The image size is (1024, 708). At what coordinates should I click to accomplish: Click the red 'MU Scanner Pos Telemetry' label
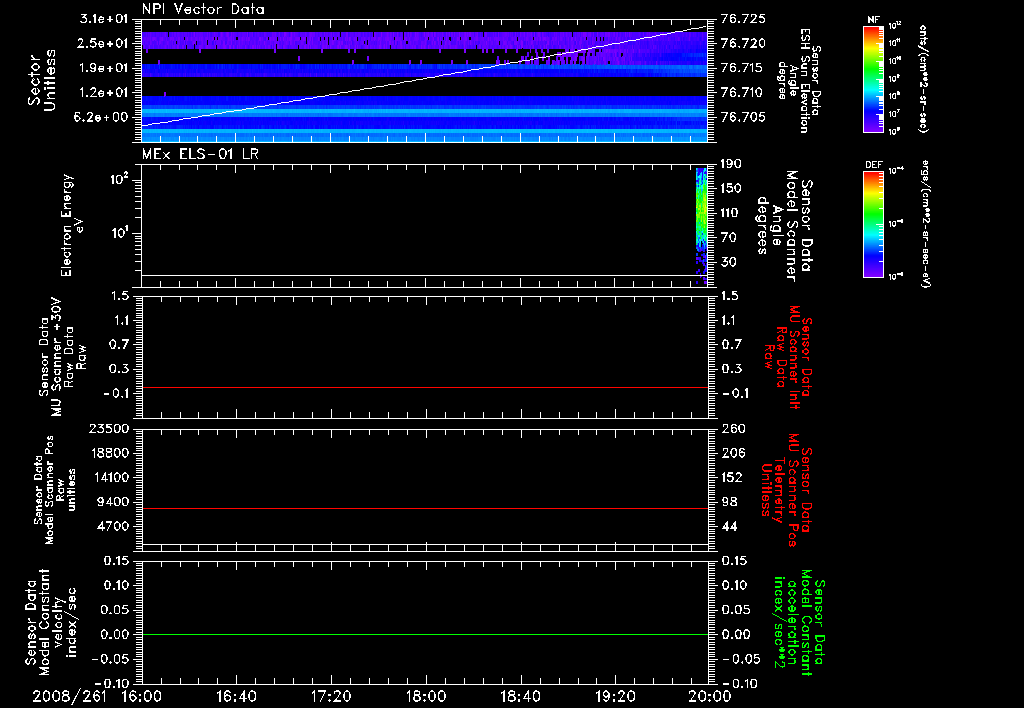click(x=786, y=490)
